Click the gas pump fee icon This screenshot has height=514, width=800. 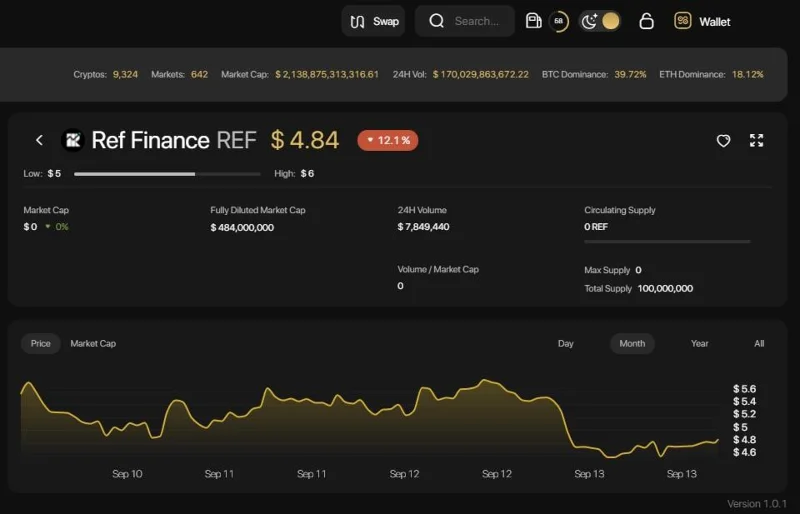click(x=533, y=21)
